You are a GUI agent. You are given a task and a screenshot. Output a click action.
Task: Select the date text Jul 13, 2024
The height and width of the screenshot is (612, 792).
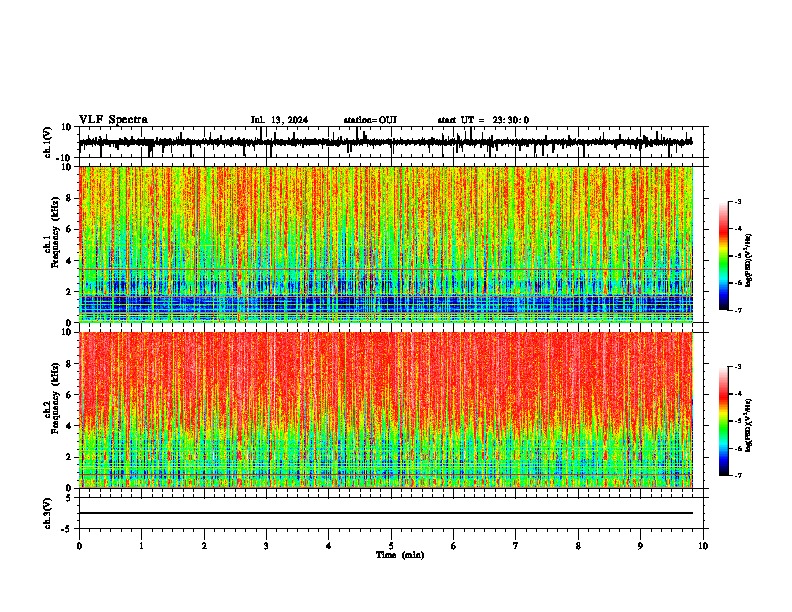click(279, 120)
